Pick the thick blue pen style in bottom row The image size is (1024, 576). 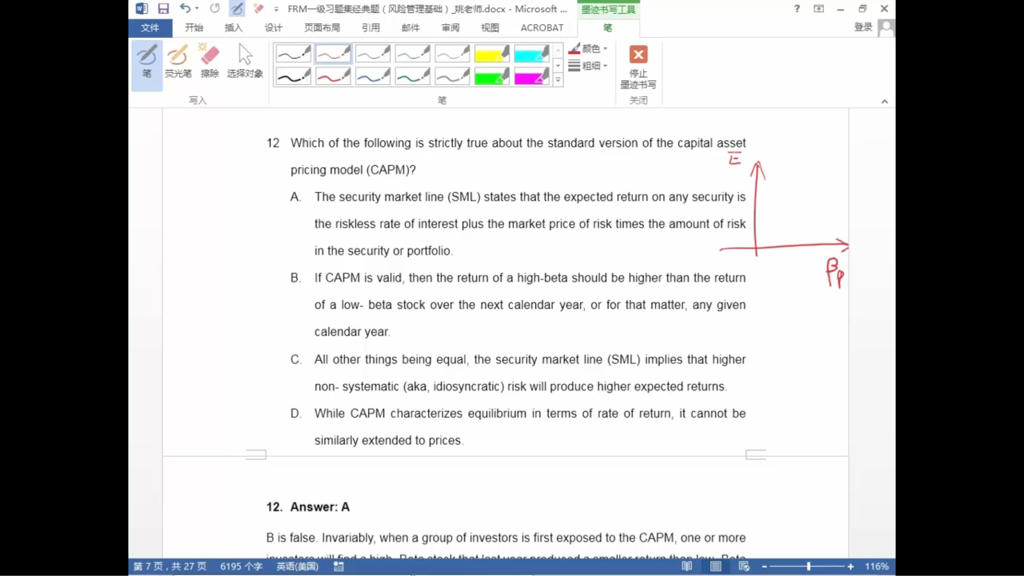pos(373,76)
